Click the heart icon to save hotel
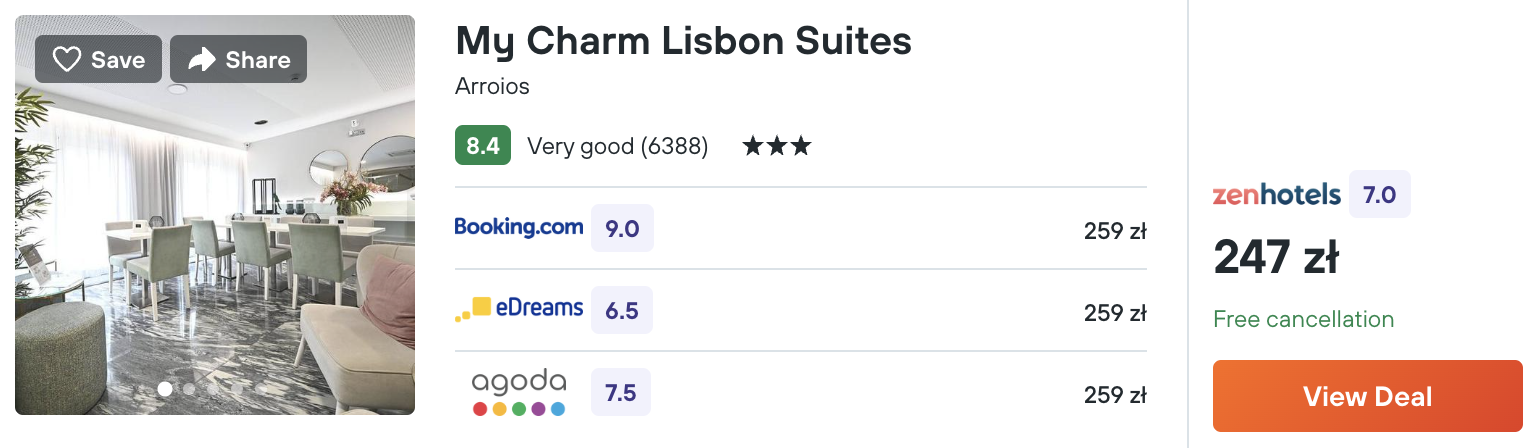This screenshot has width=1540, height=448. tap(66, 60)
